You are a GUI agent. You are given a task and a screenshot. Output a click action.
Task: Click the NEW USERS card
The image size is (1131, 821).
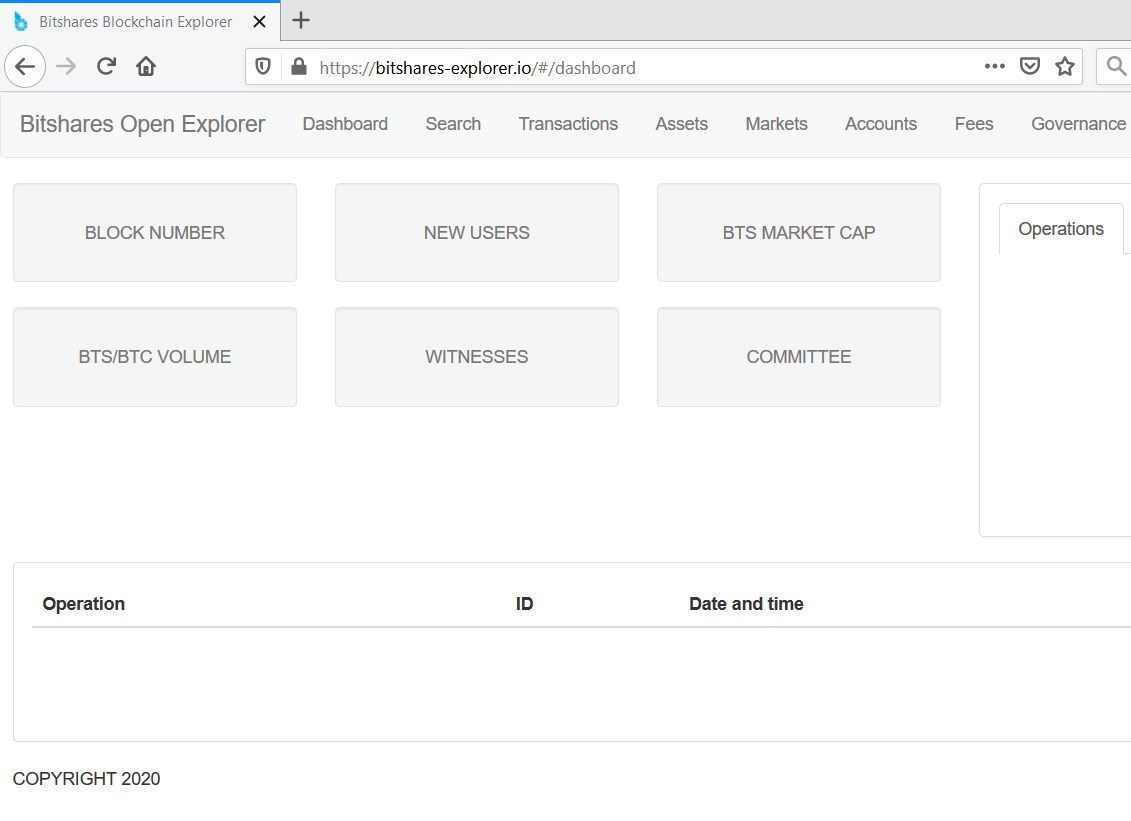[x=477, y=232]
